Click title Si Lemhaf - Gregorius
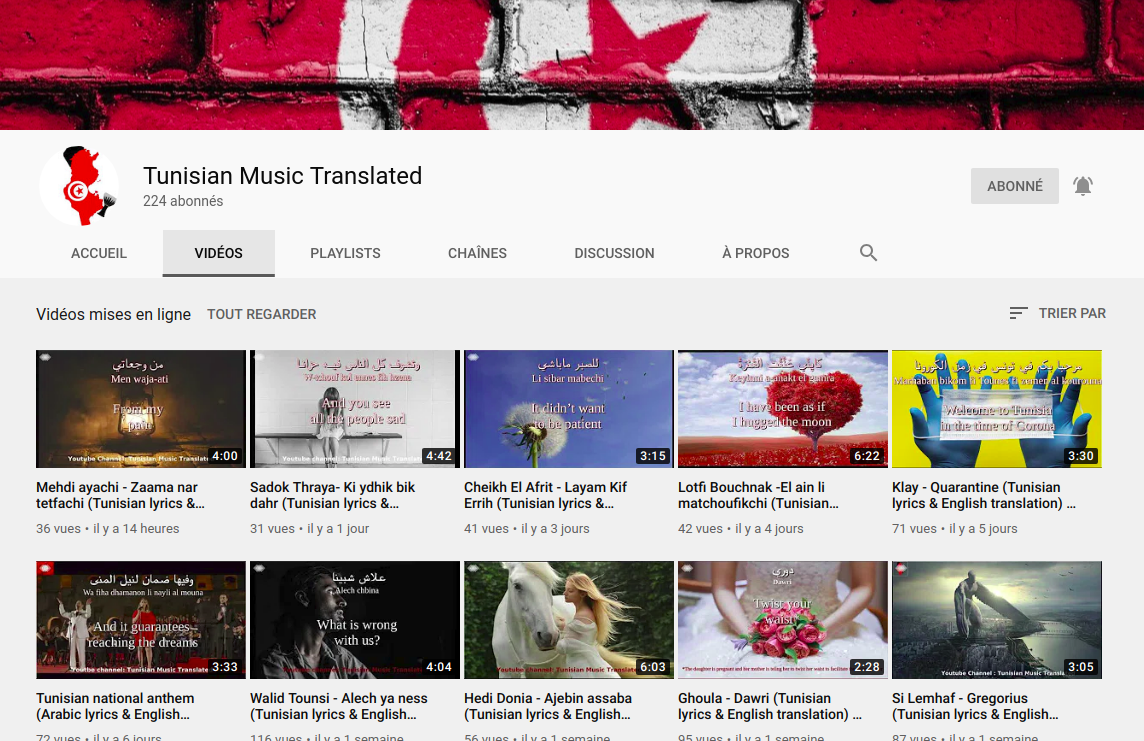Screen dimensions: 1144x741 (x=975, y=706)
